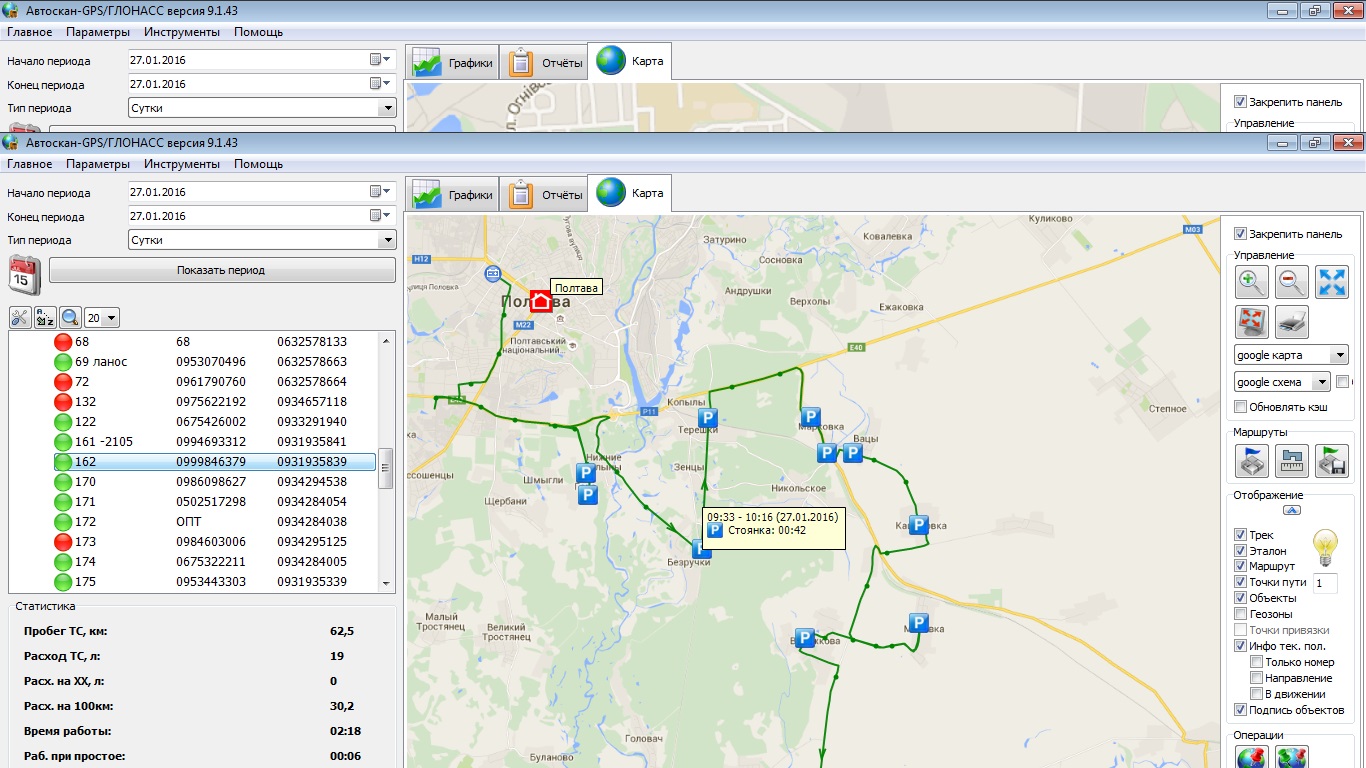Sort vehicle list with A-Z icon

point(45,318)
